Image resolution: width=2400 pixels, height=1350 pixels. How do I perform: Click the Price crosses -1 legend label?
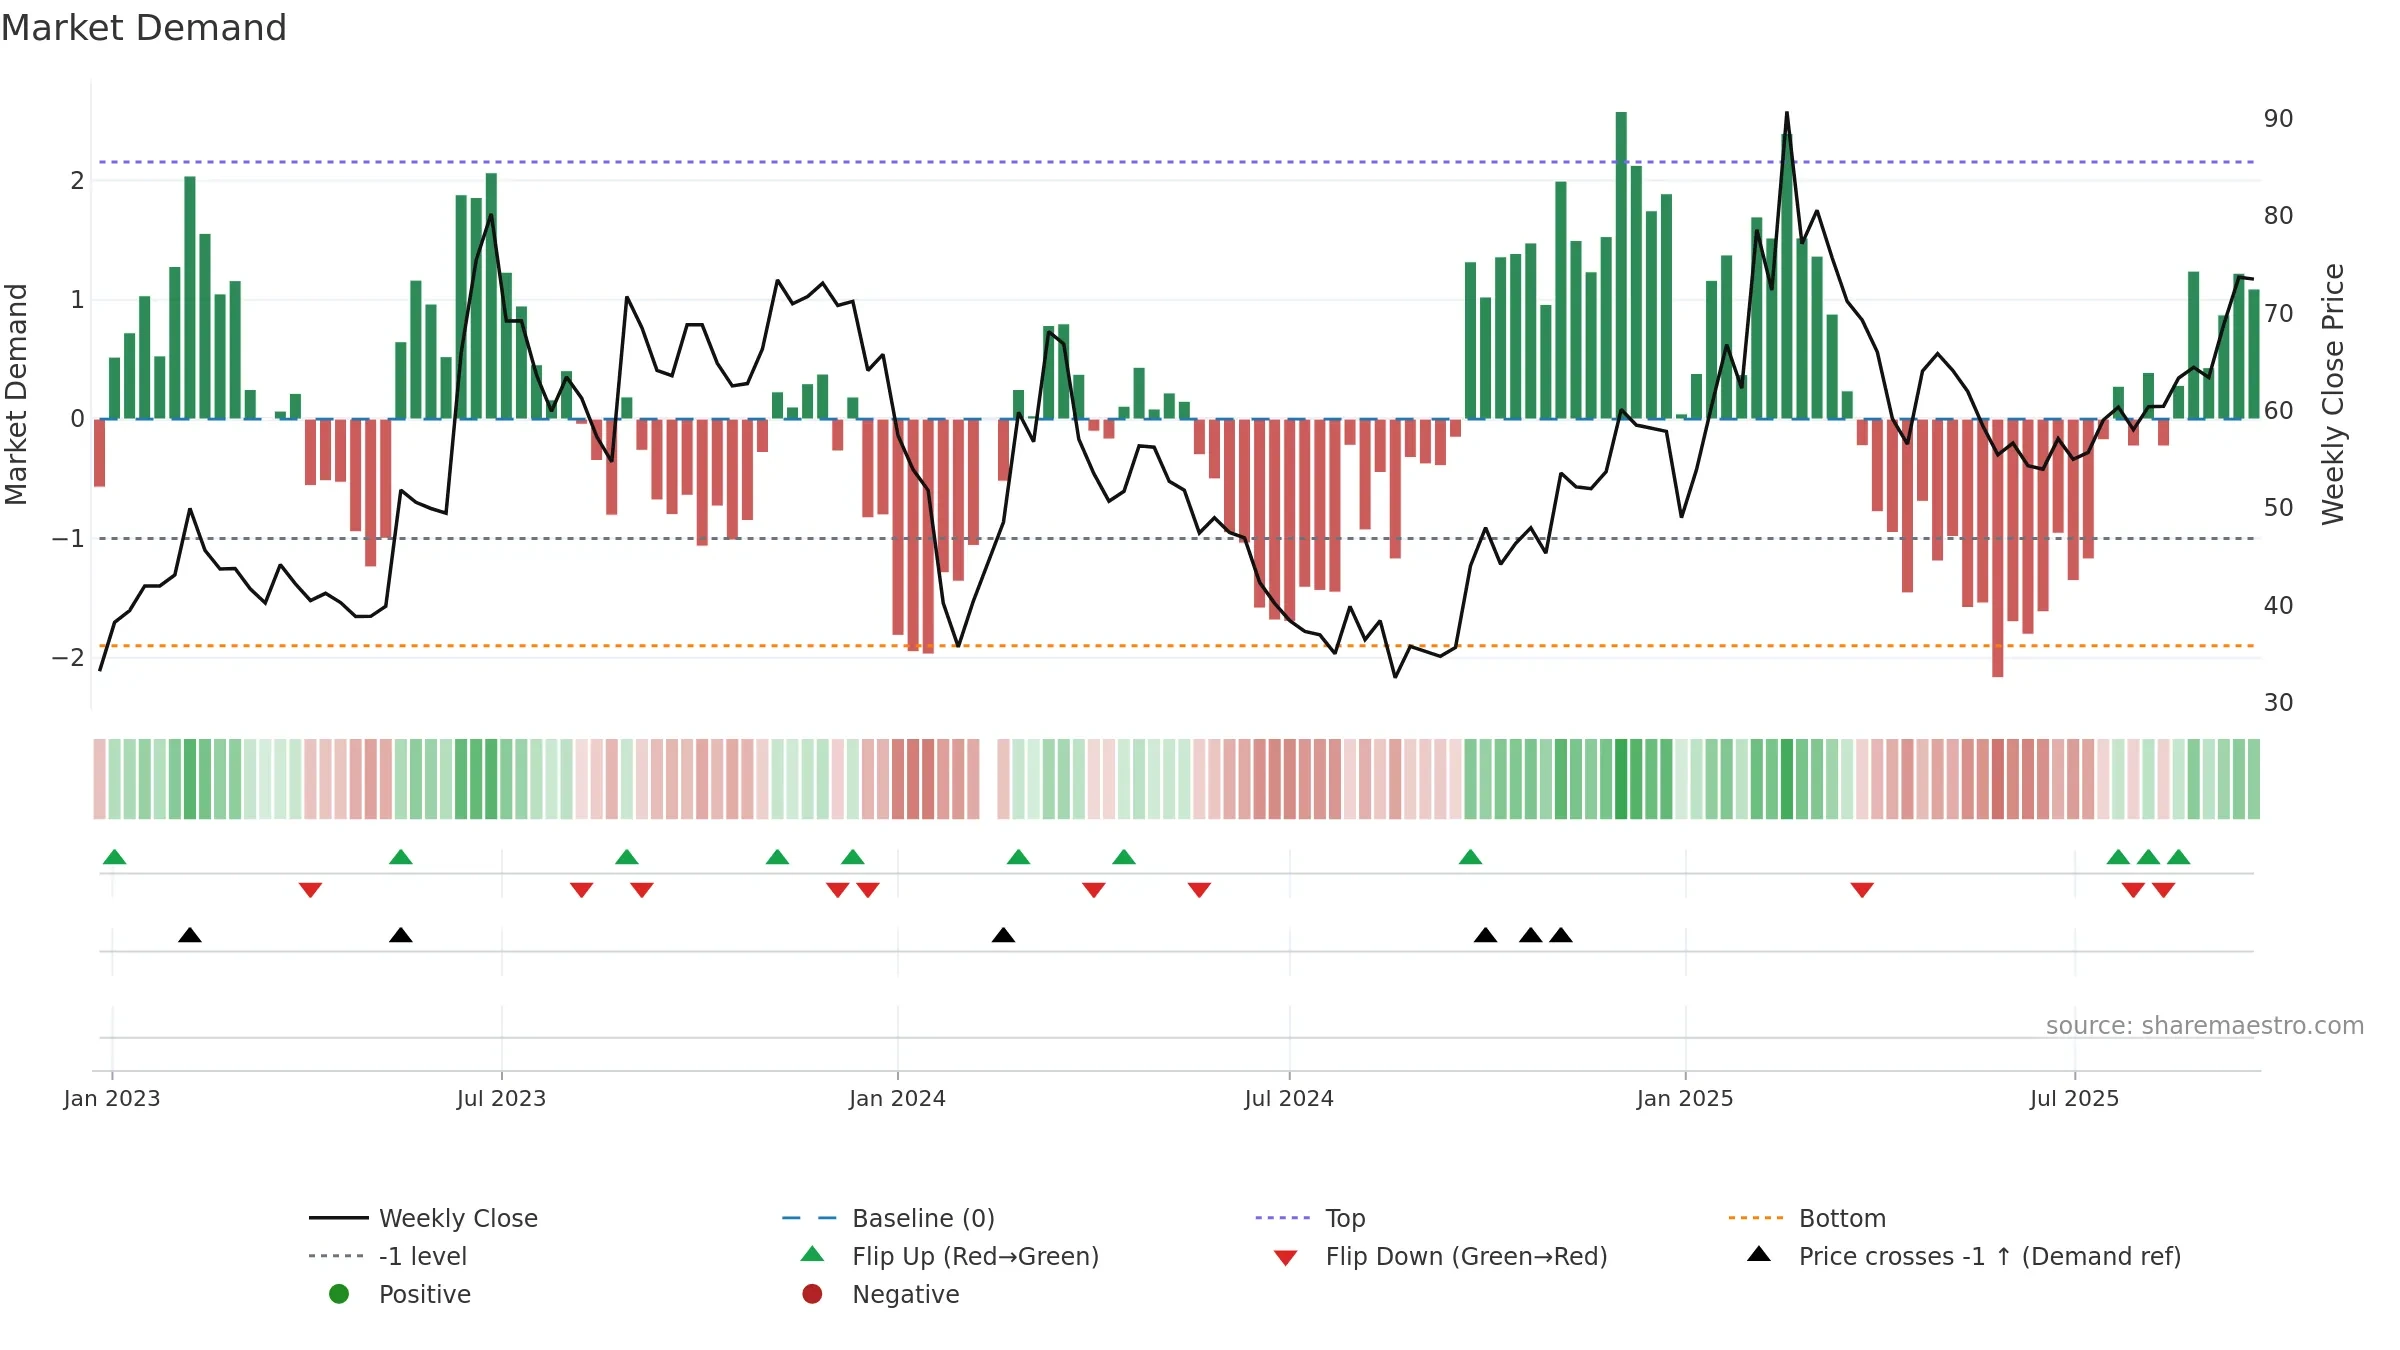point(1990,1256)
